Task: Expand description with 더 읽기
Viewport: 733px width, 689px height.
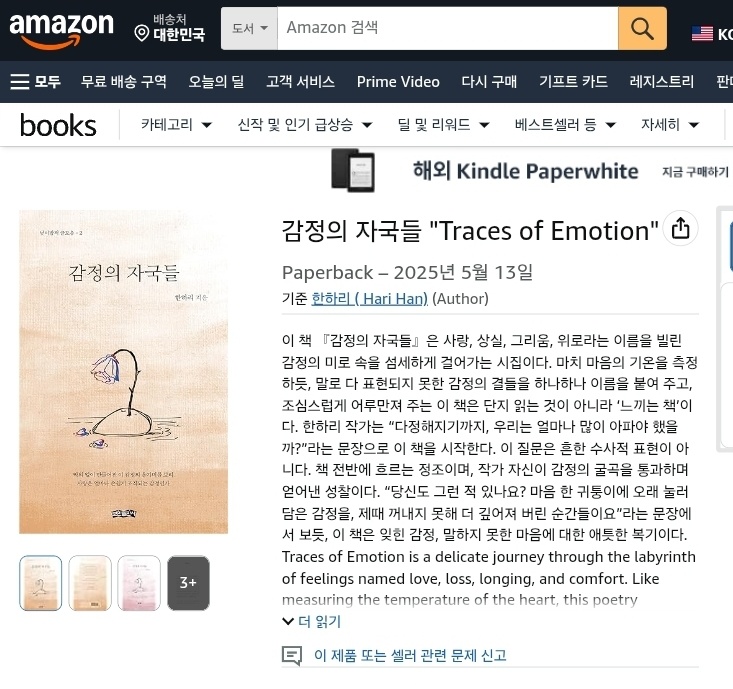Action: [312, 621]
